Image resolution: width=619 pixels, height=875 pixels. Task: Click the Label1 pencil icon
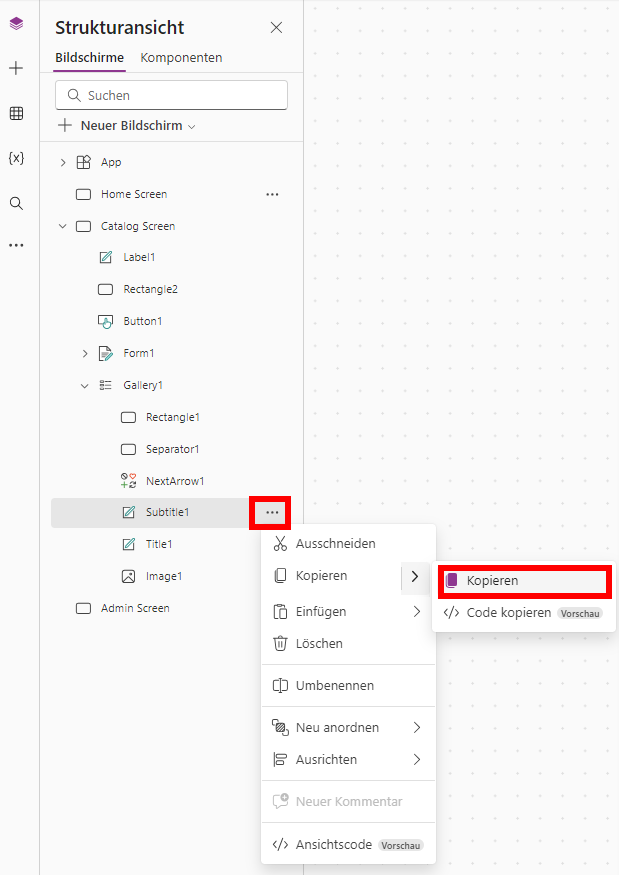pyautogui.click(x=105, y=257)
